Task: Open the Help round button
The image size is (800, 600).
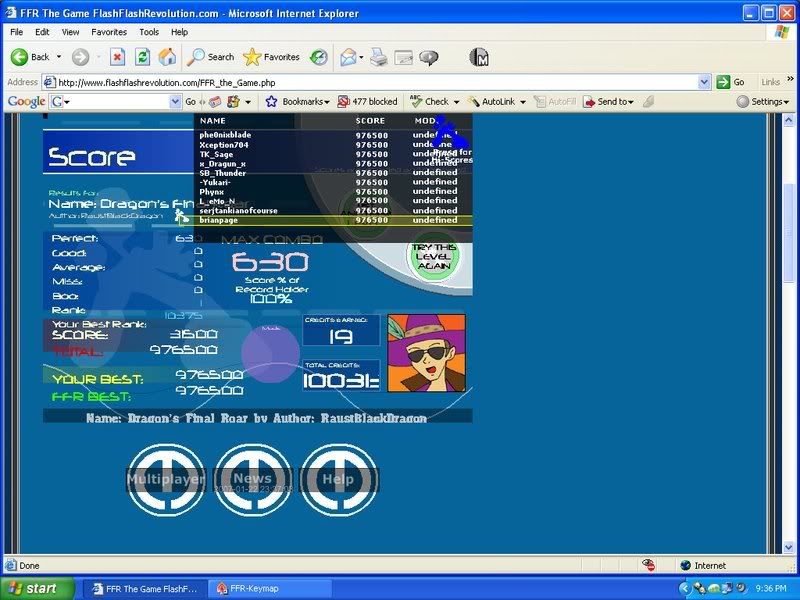Action: coord(338,479)
